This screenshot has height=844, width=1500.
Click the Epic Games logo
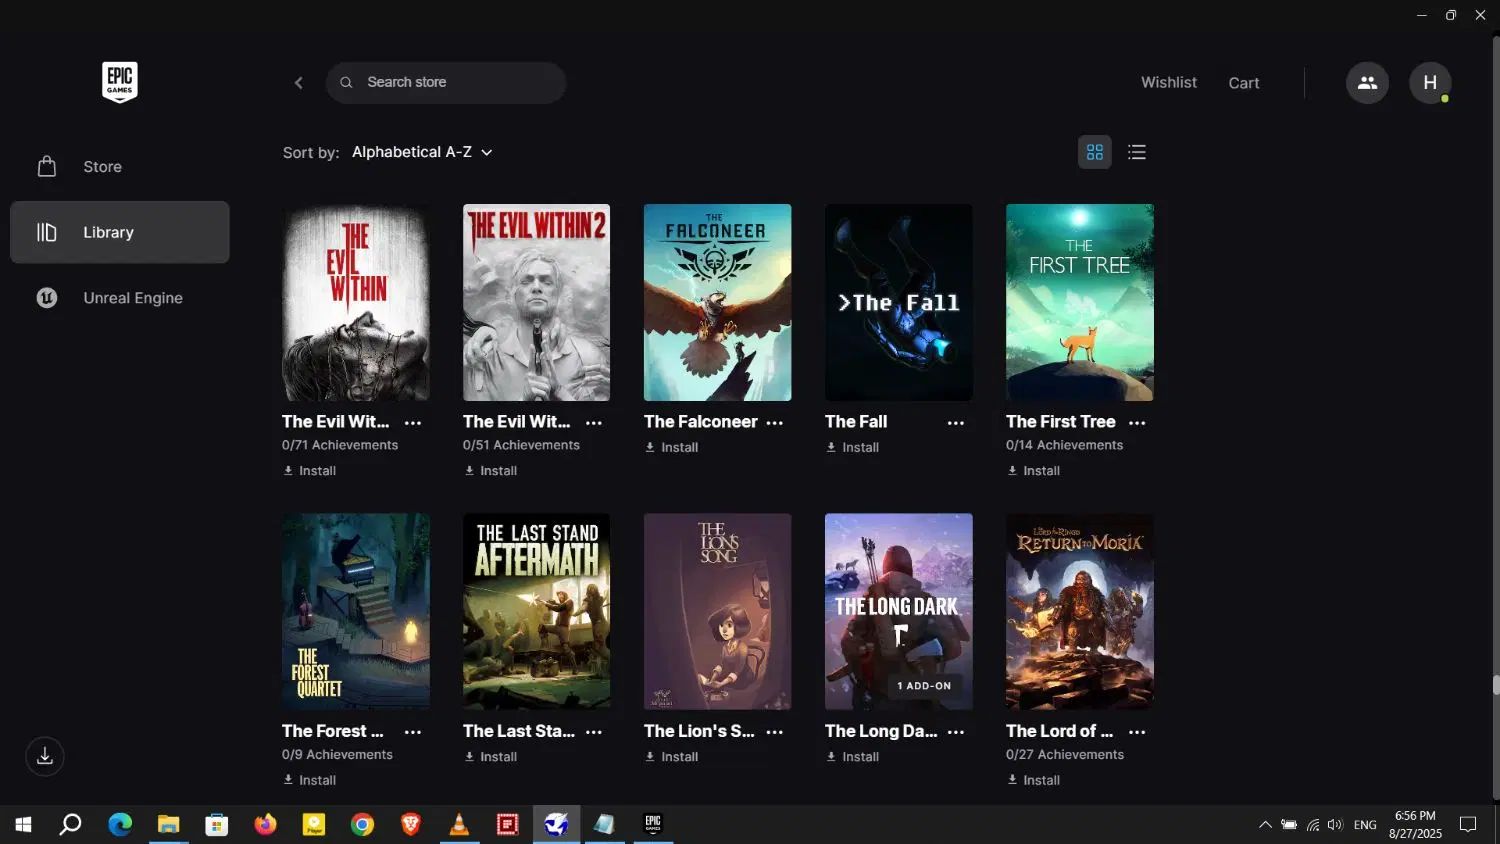click(119, 82)
